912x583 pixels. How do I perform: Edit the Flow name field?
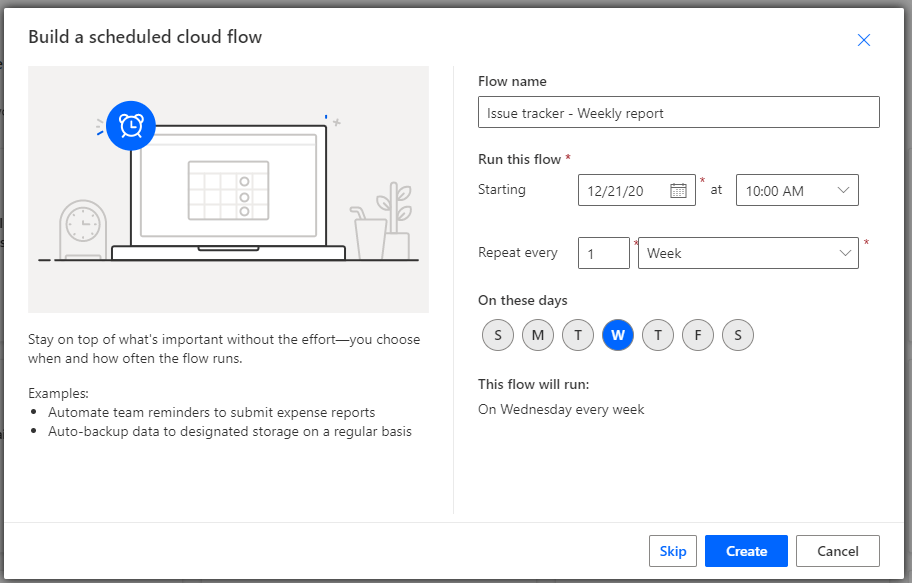coord(678,112)
